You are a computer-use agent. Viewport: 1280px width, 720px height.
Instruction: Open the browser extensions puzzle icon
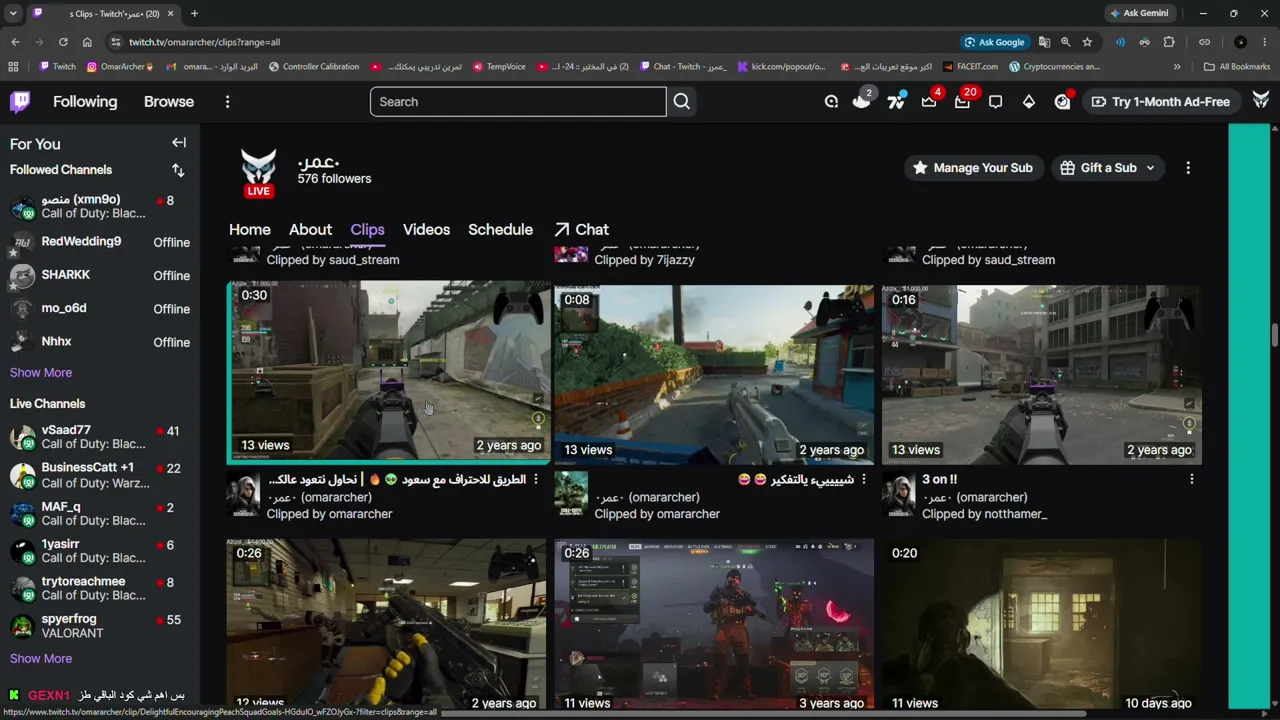click(1169, 42)
